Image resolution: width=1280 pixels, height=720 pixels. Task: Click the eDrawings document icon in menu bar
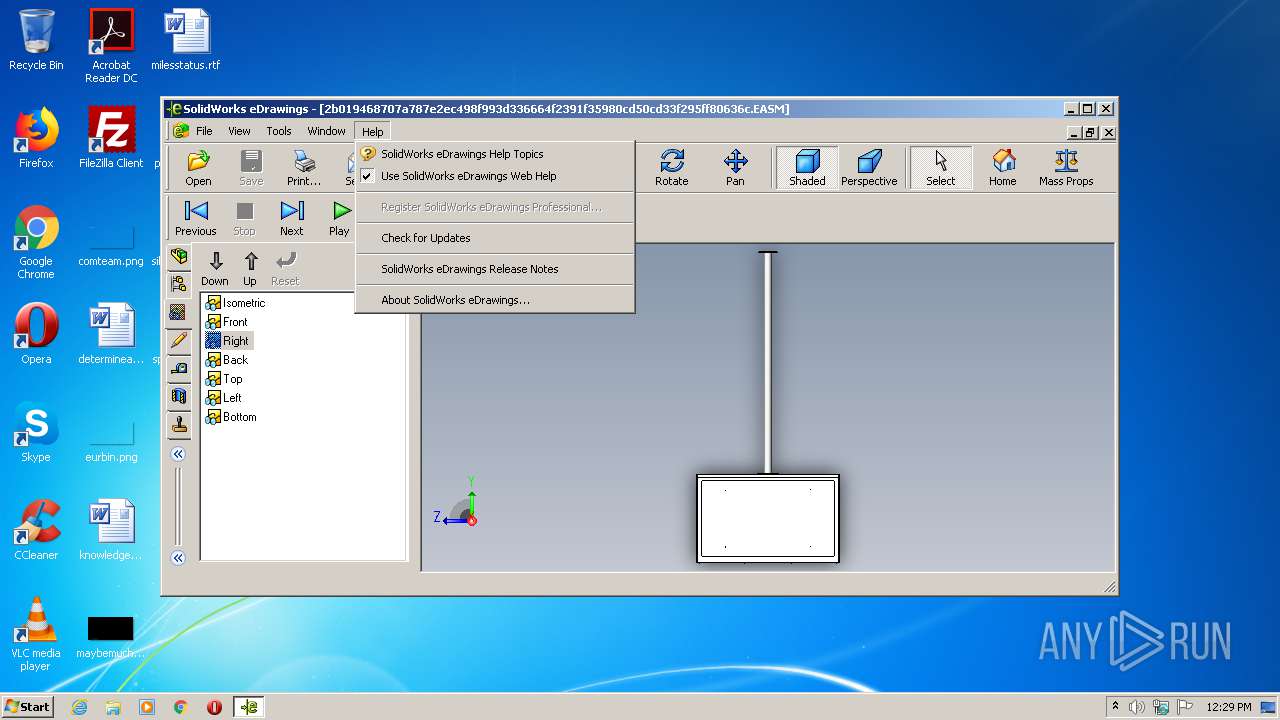[181, 131]
